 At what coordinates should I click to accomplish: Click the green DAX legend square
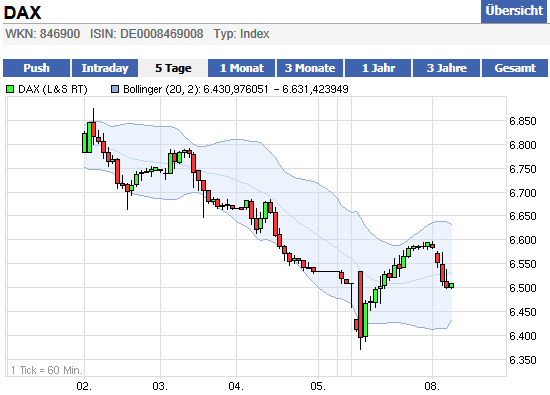pyautogui.click(x=10, y=89)
